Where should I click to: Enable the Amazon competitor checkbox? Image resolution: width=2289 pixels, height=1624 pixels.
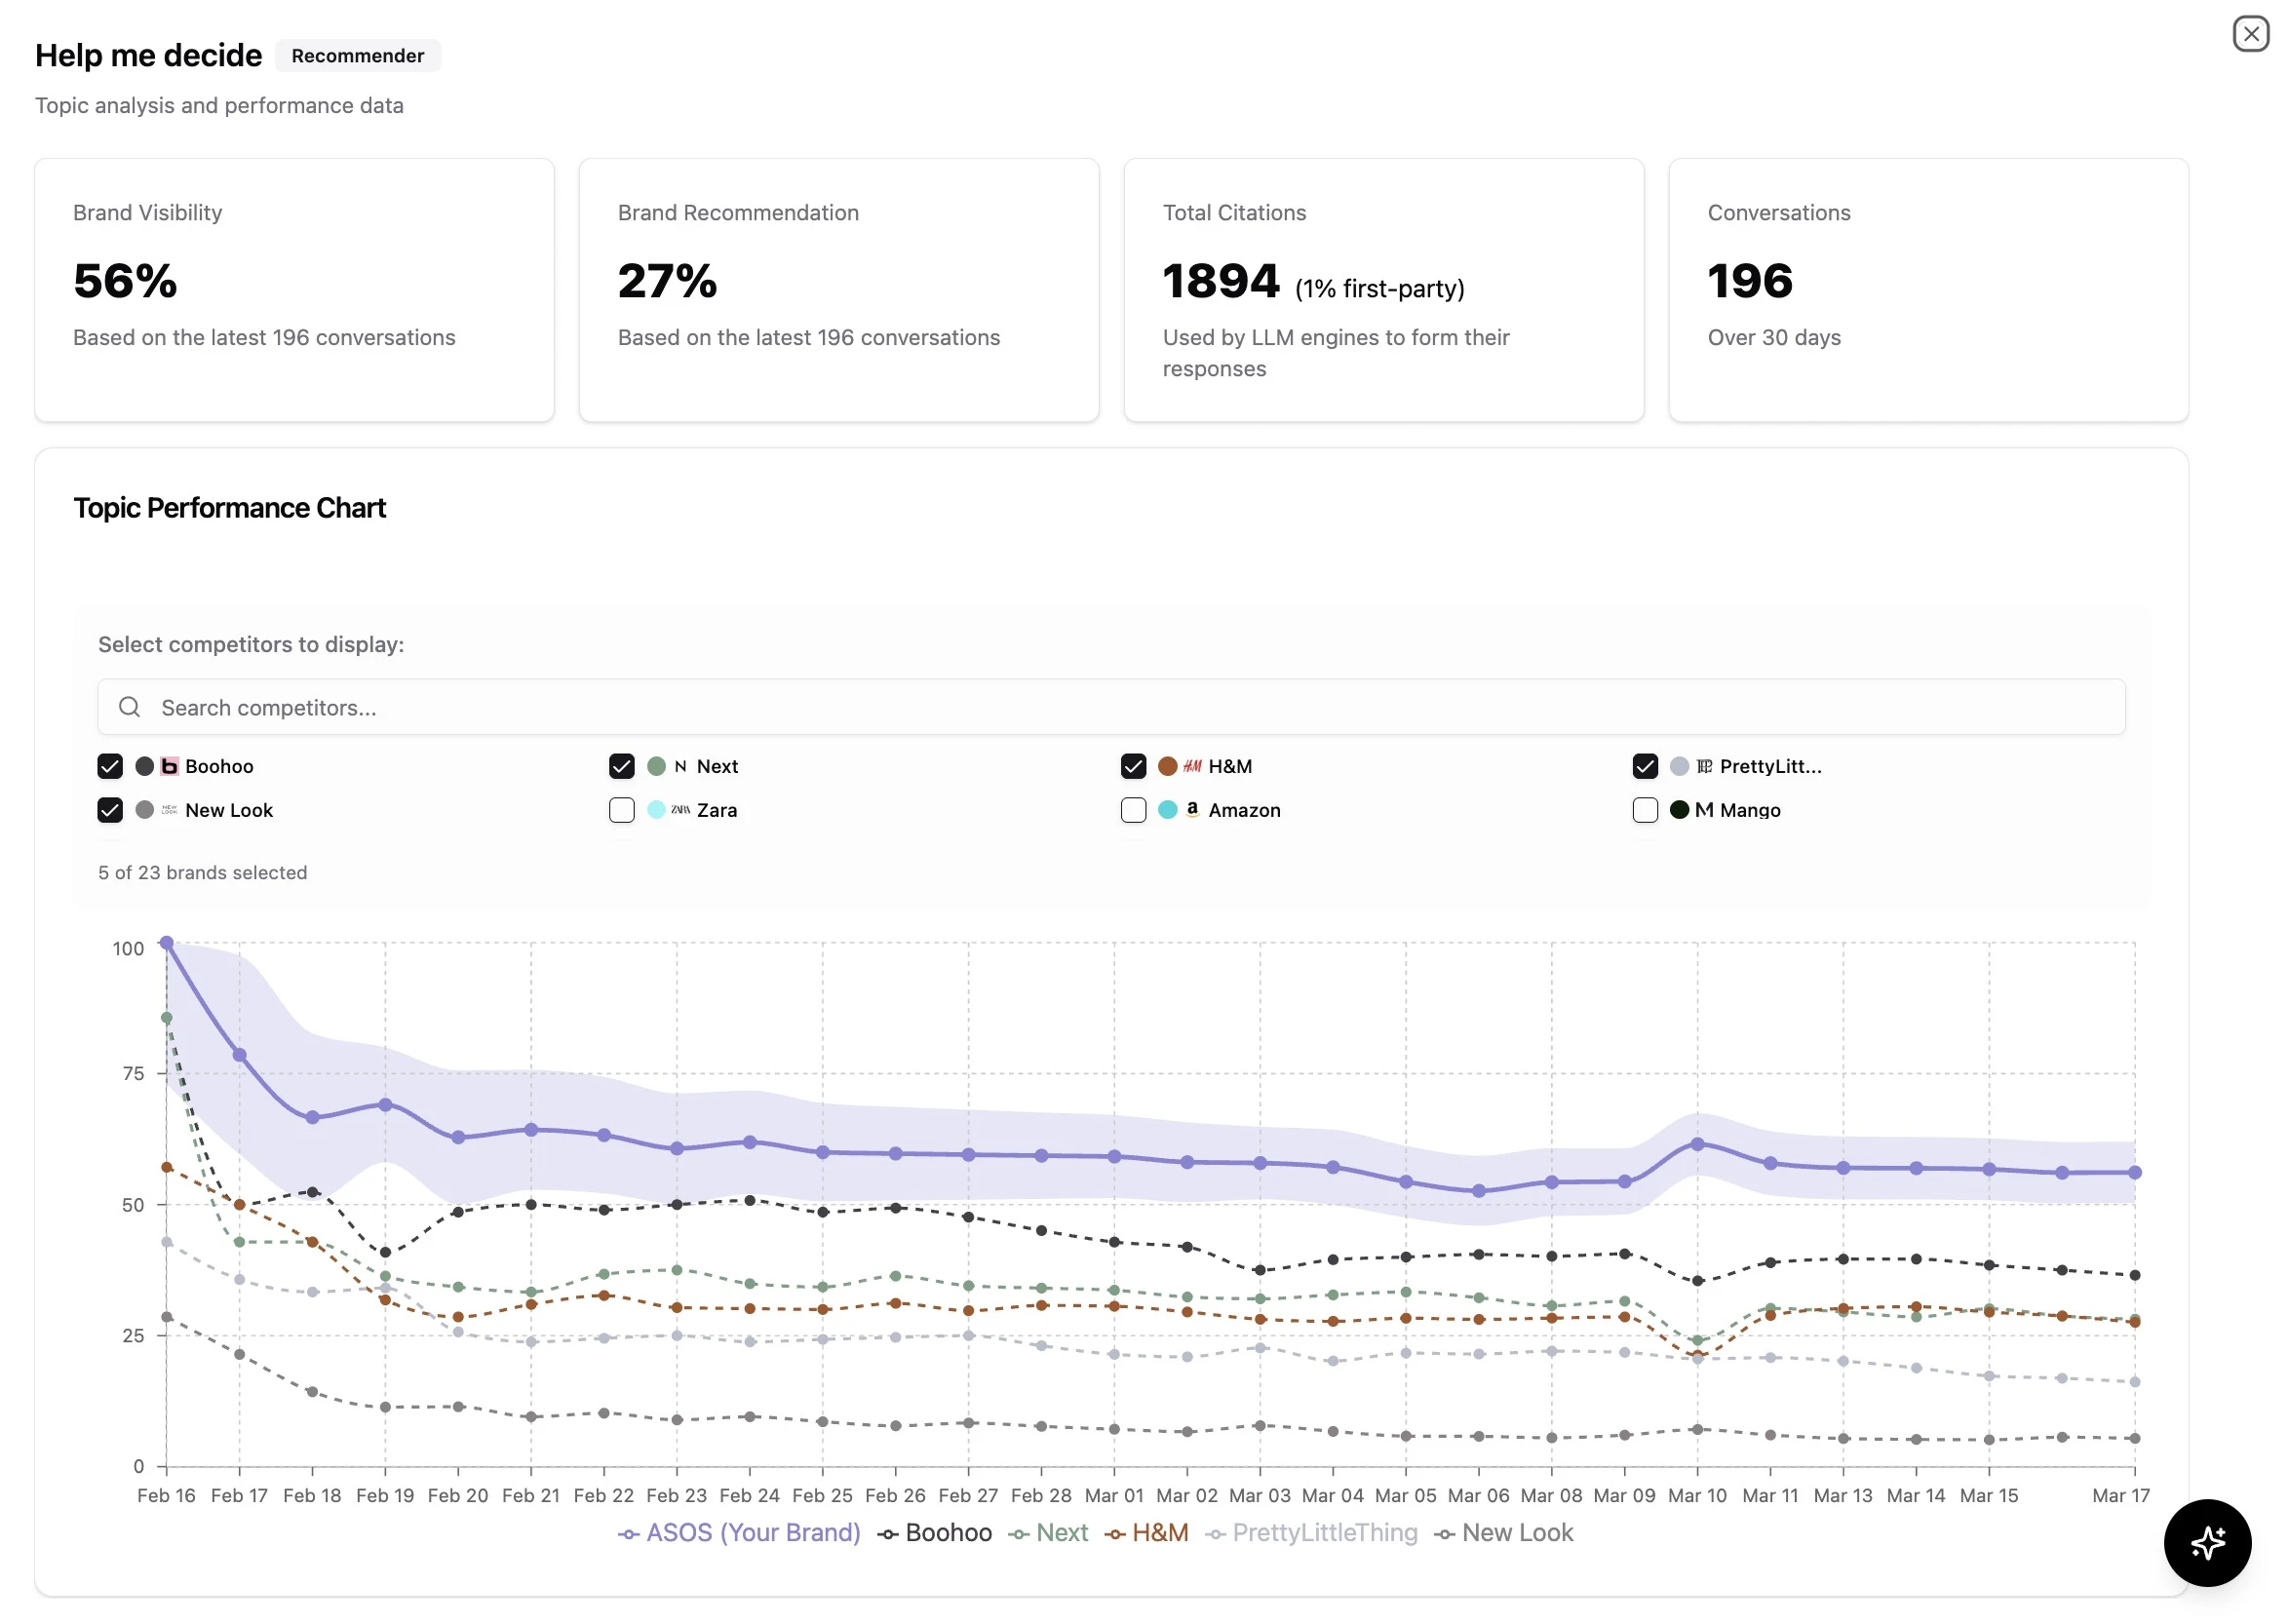[x=1133, y=810]
